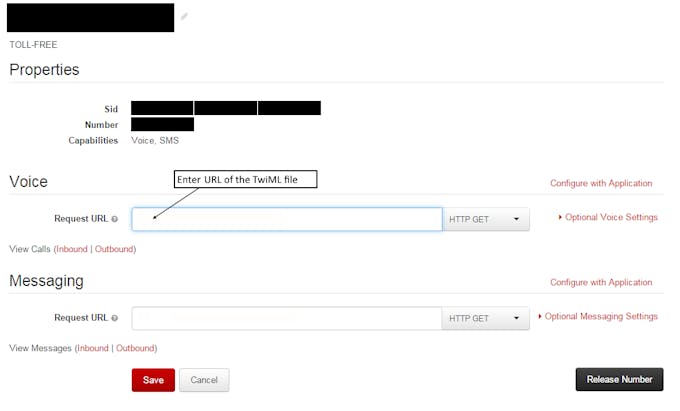
Task: Open the Messaging HTTP GET method dropdown
Action: 486,318
